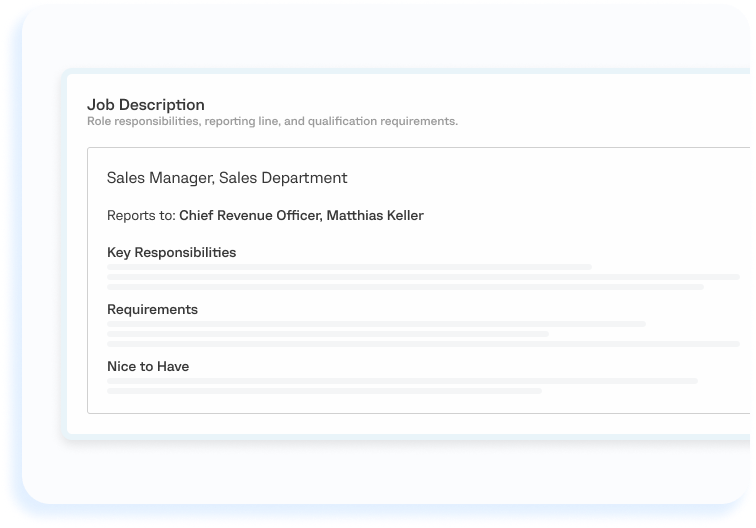Screen dimensions: 756x528
Task: Click the subtitle about role responsibilities and requirements
Action: [x=272, y=121]
